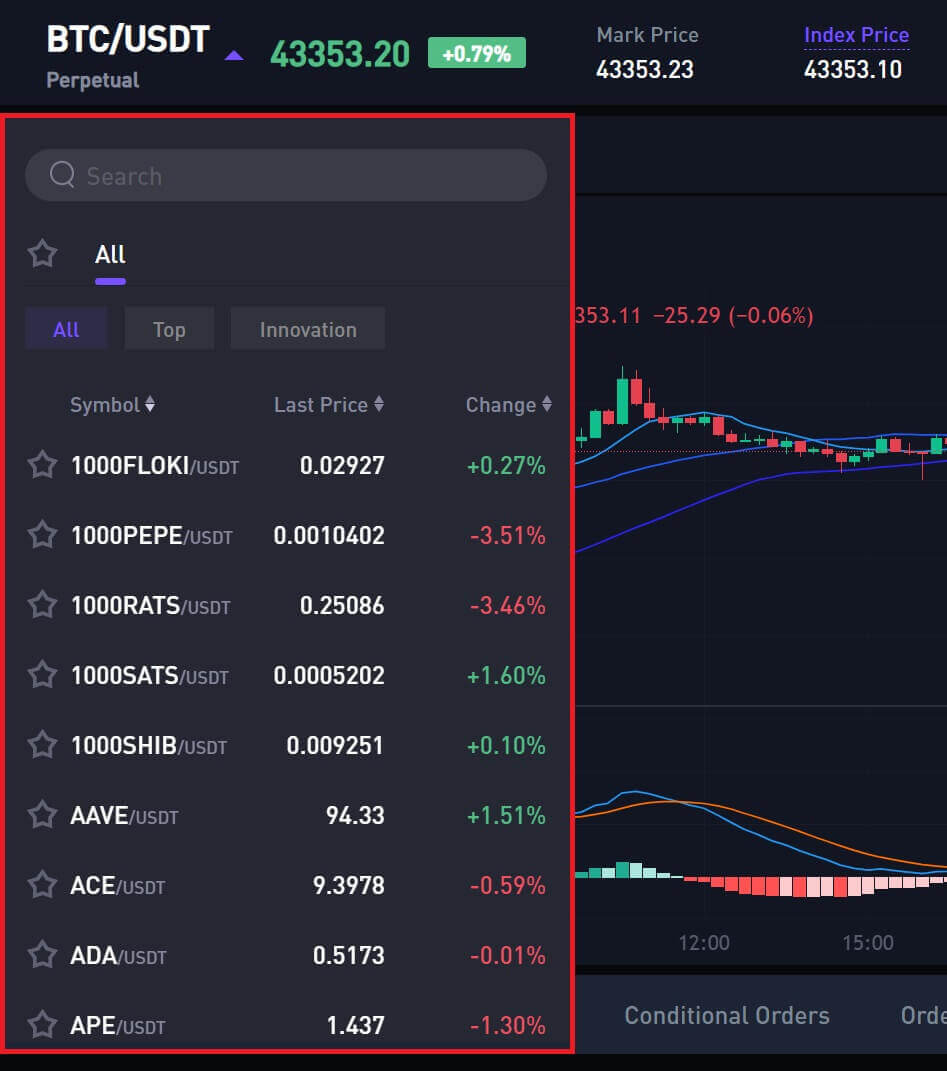Click the 43353.20 last price
Image resolution: width=947 pixels, height=1071 pixels.
(x=340, y=54)
